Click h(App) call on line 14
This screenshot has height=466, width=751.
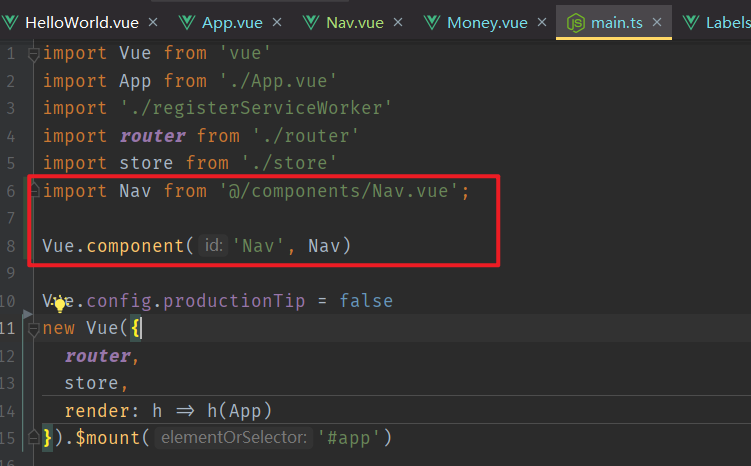[239, 411]
